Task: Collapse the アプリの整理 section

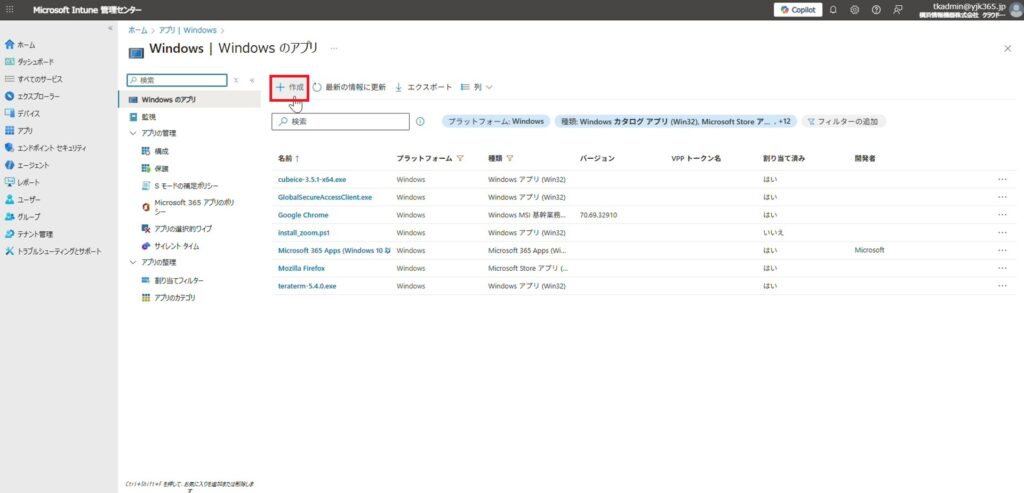Action: (x=134, y=263)
